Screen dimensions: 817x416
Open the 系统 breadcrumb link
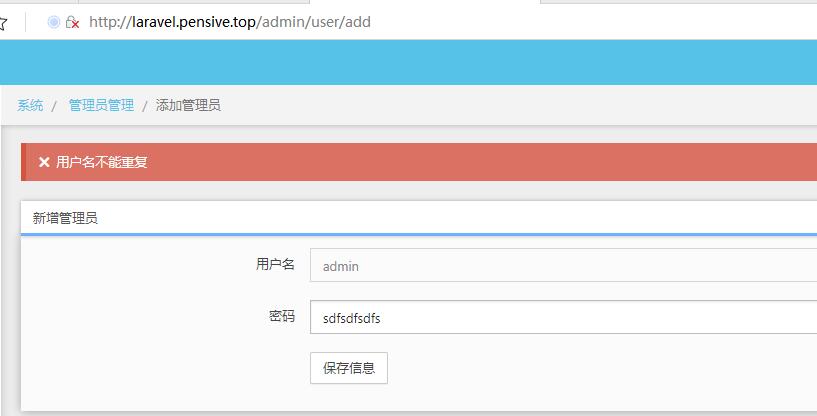(x=30, y=105)
